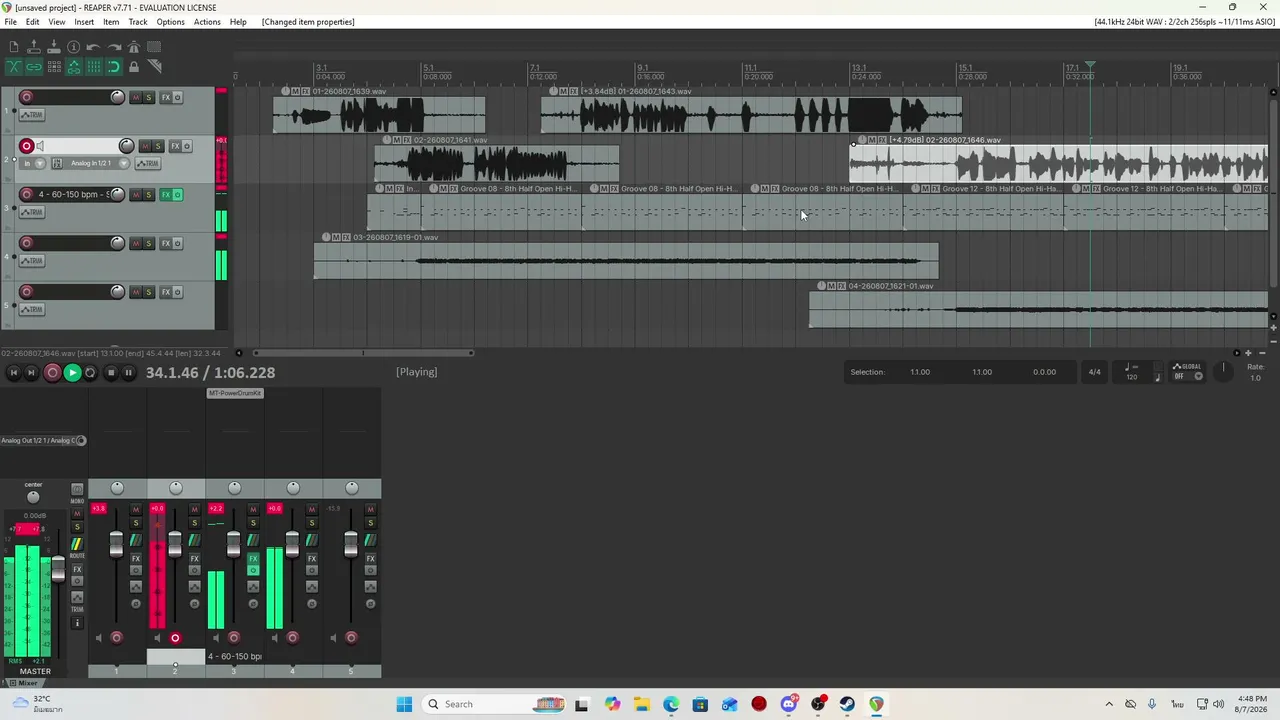The height and width of the screenshot is (720, 1280).
Task: Open the Edit menu
Action: pyautogui.click(x=32, y=22)
